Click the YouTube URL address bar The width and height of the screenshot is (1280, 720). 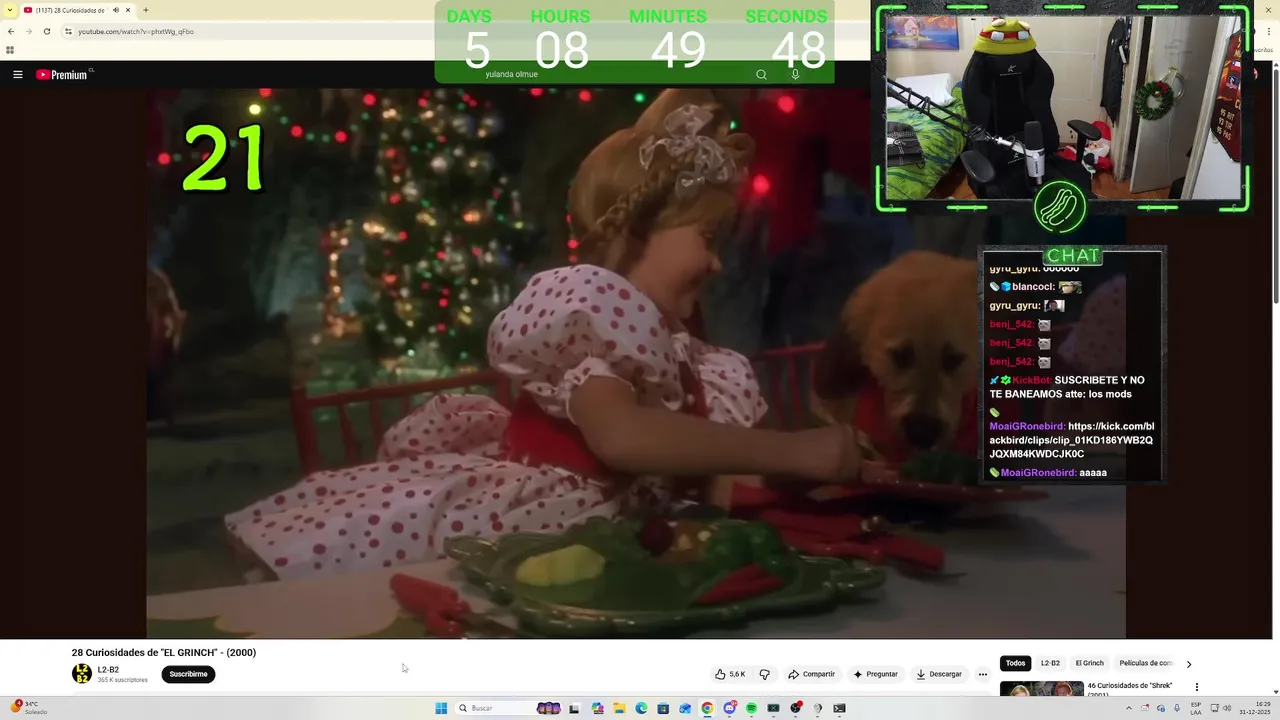[250, 31]
